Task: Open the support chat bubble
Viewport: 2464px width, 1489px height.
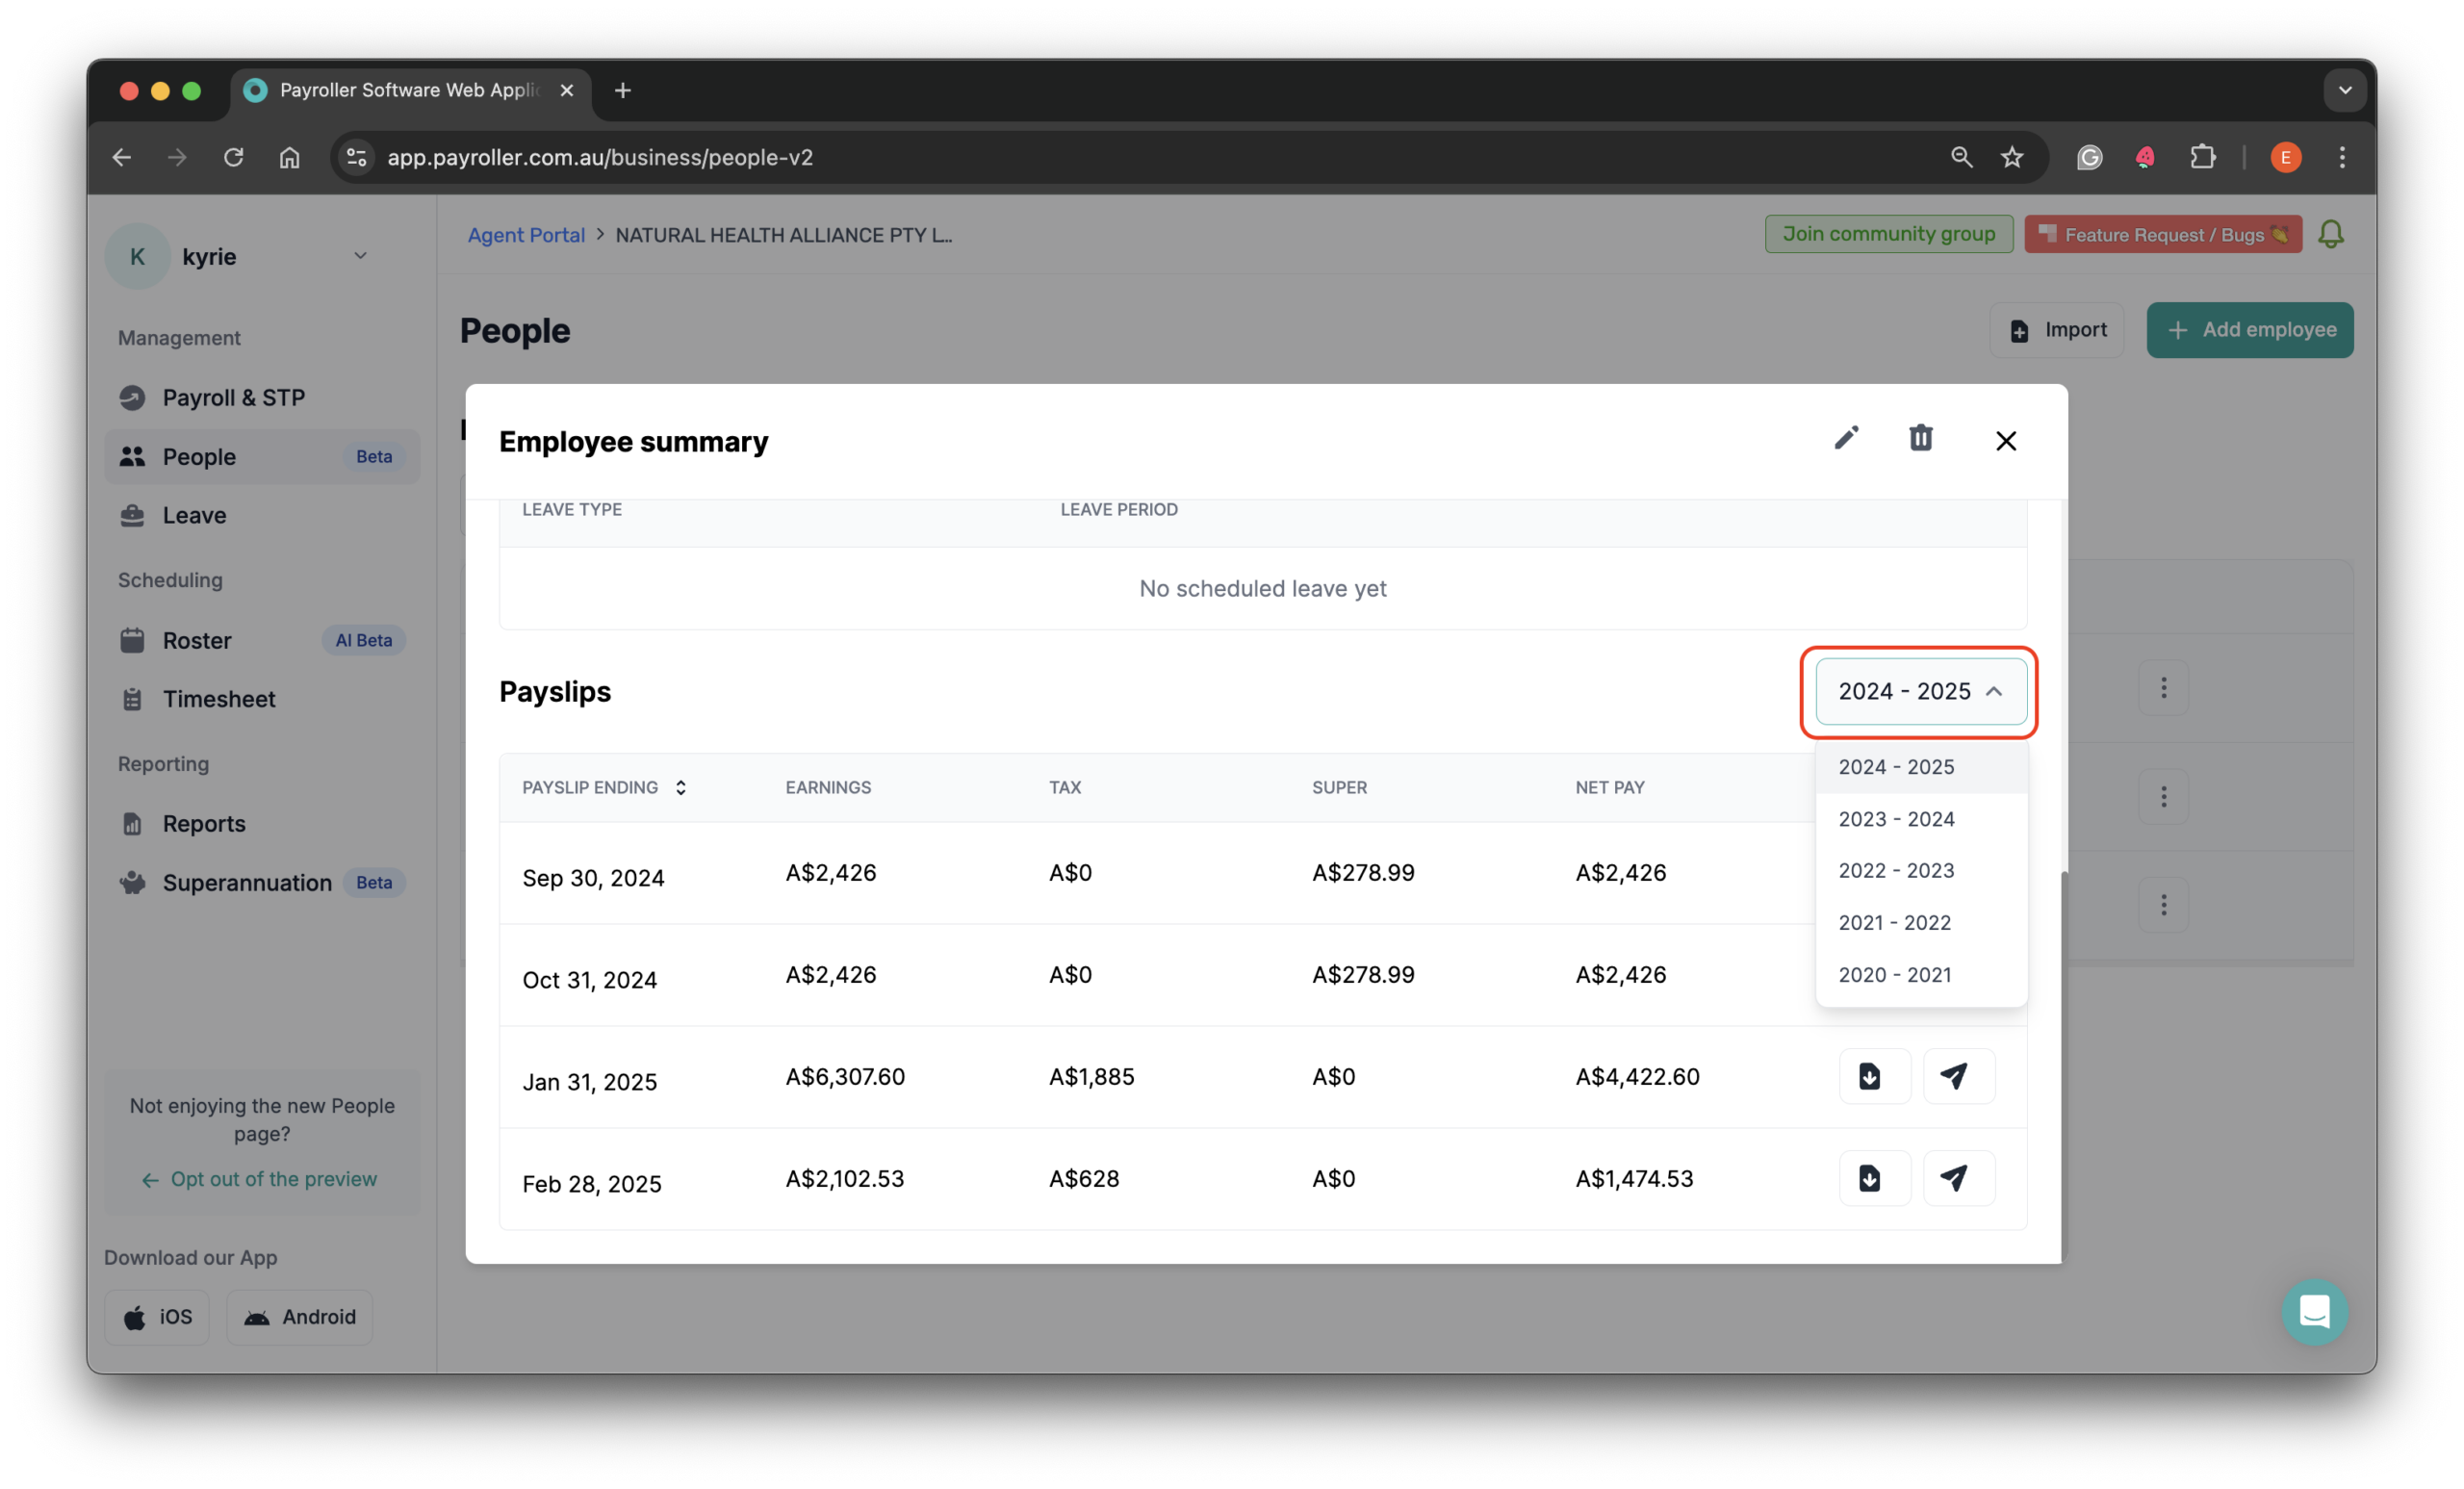Action: pos(2314,1312)
